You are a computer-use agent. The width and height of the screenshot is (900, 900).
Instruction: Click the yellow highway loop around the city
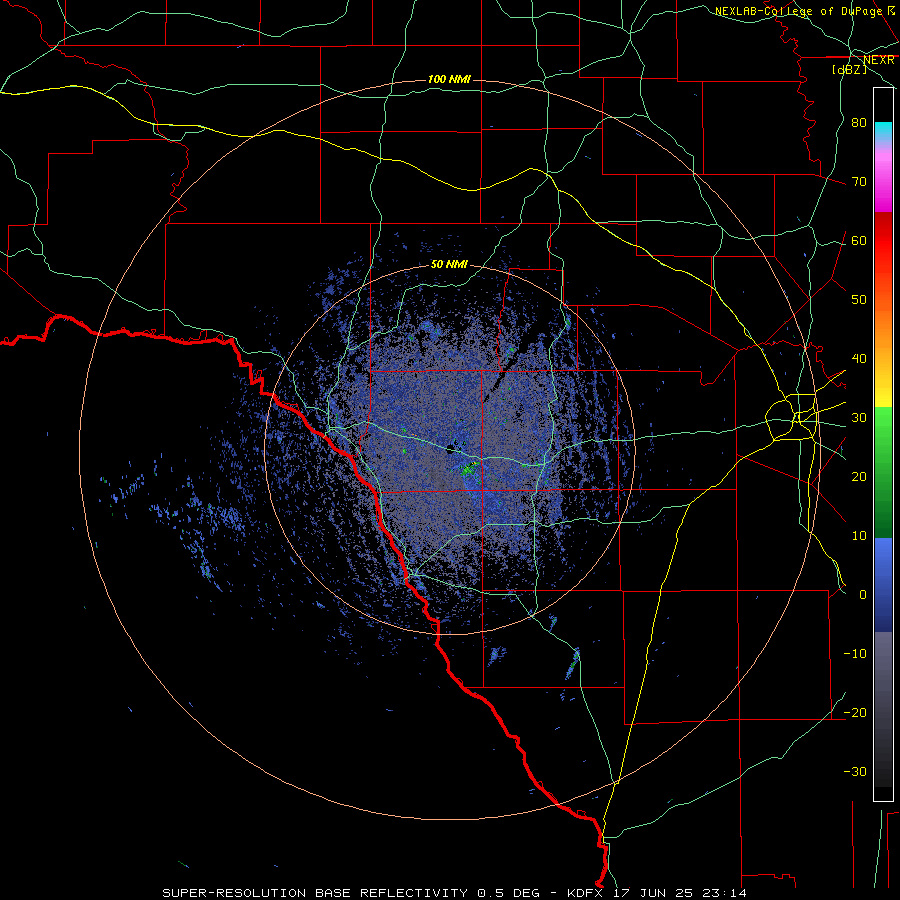[792, 417]
